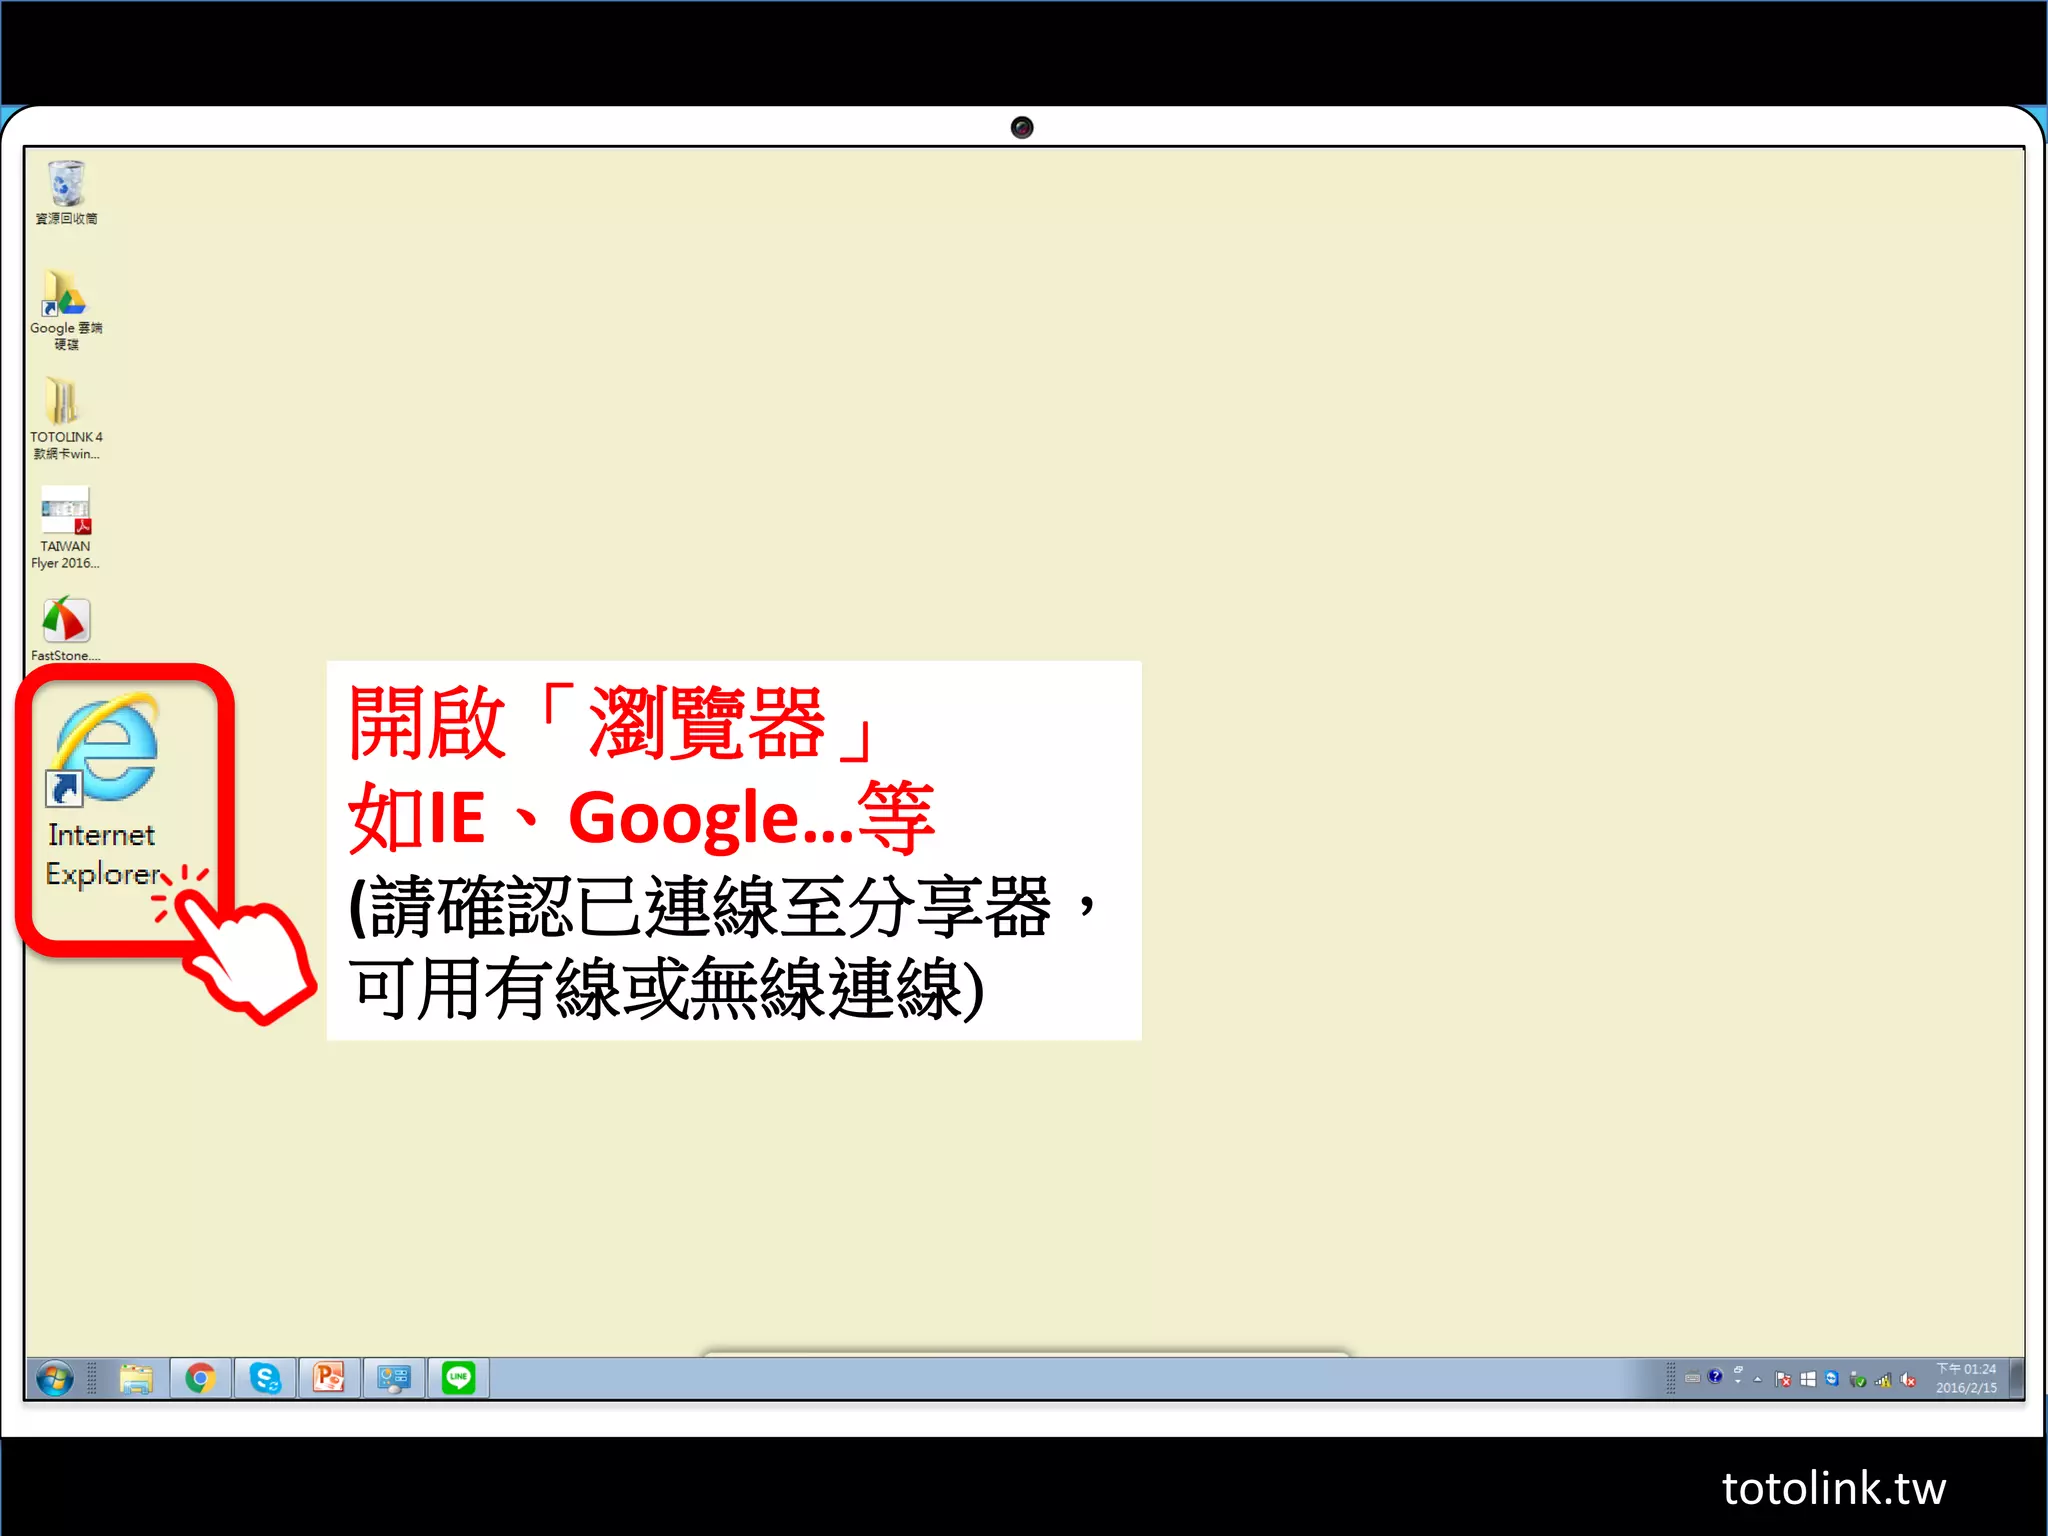Launch the FastStone desktop shortcut
Image resolution: width=2048 pixels, height=1536 pixels.
[66, 621]
